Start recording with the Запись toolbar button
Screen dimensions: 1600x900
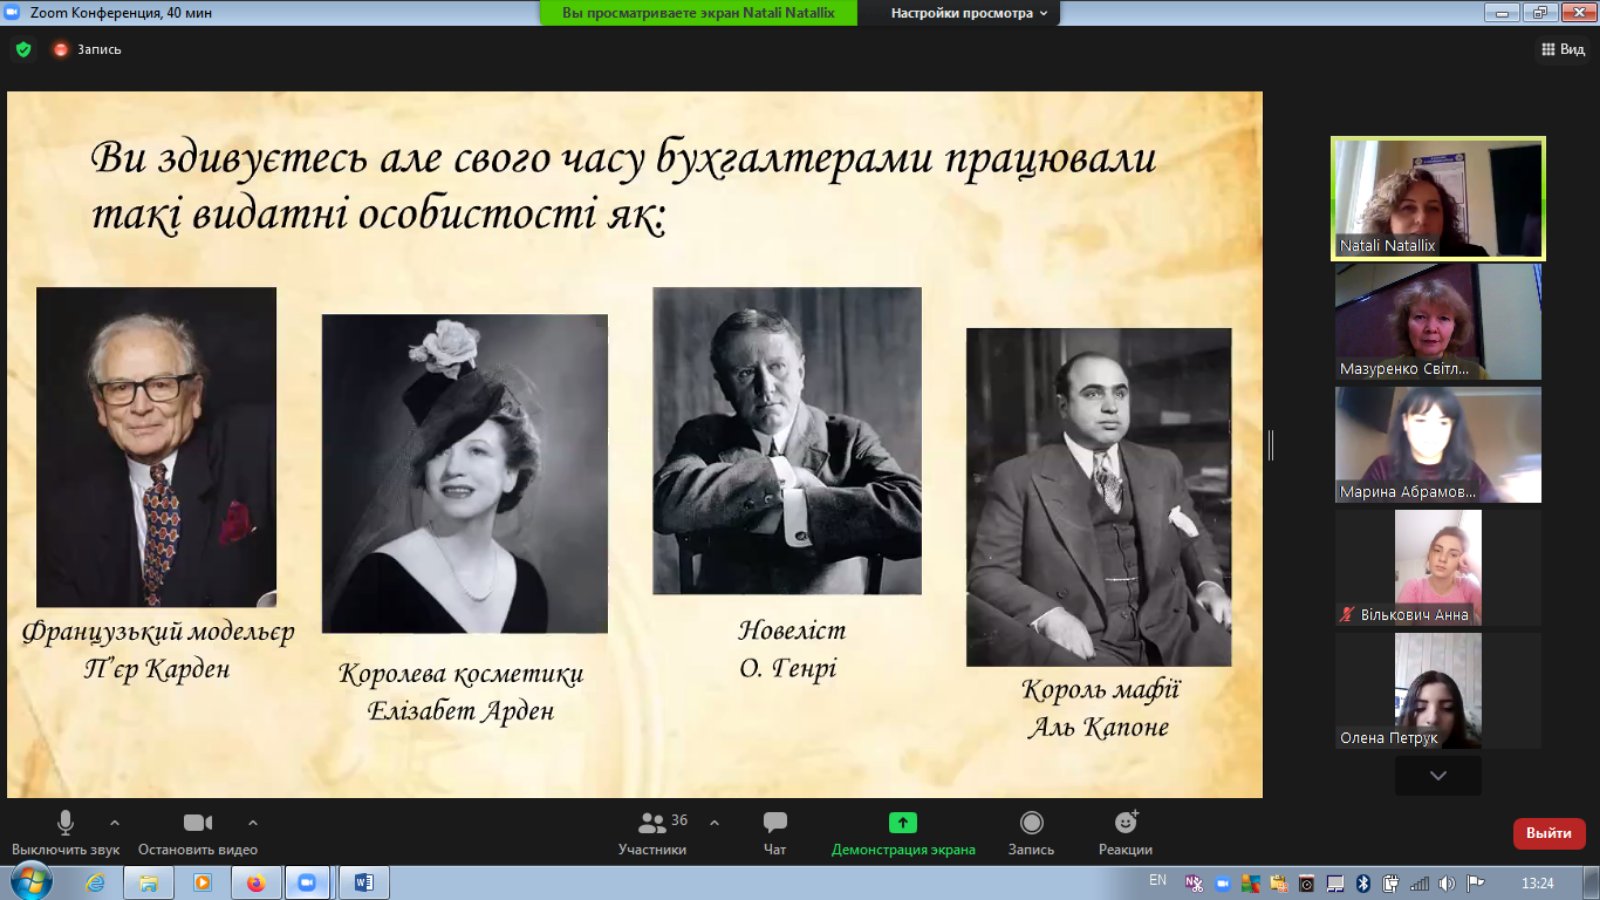1031,833
